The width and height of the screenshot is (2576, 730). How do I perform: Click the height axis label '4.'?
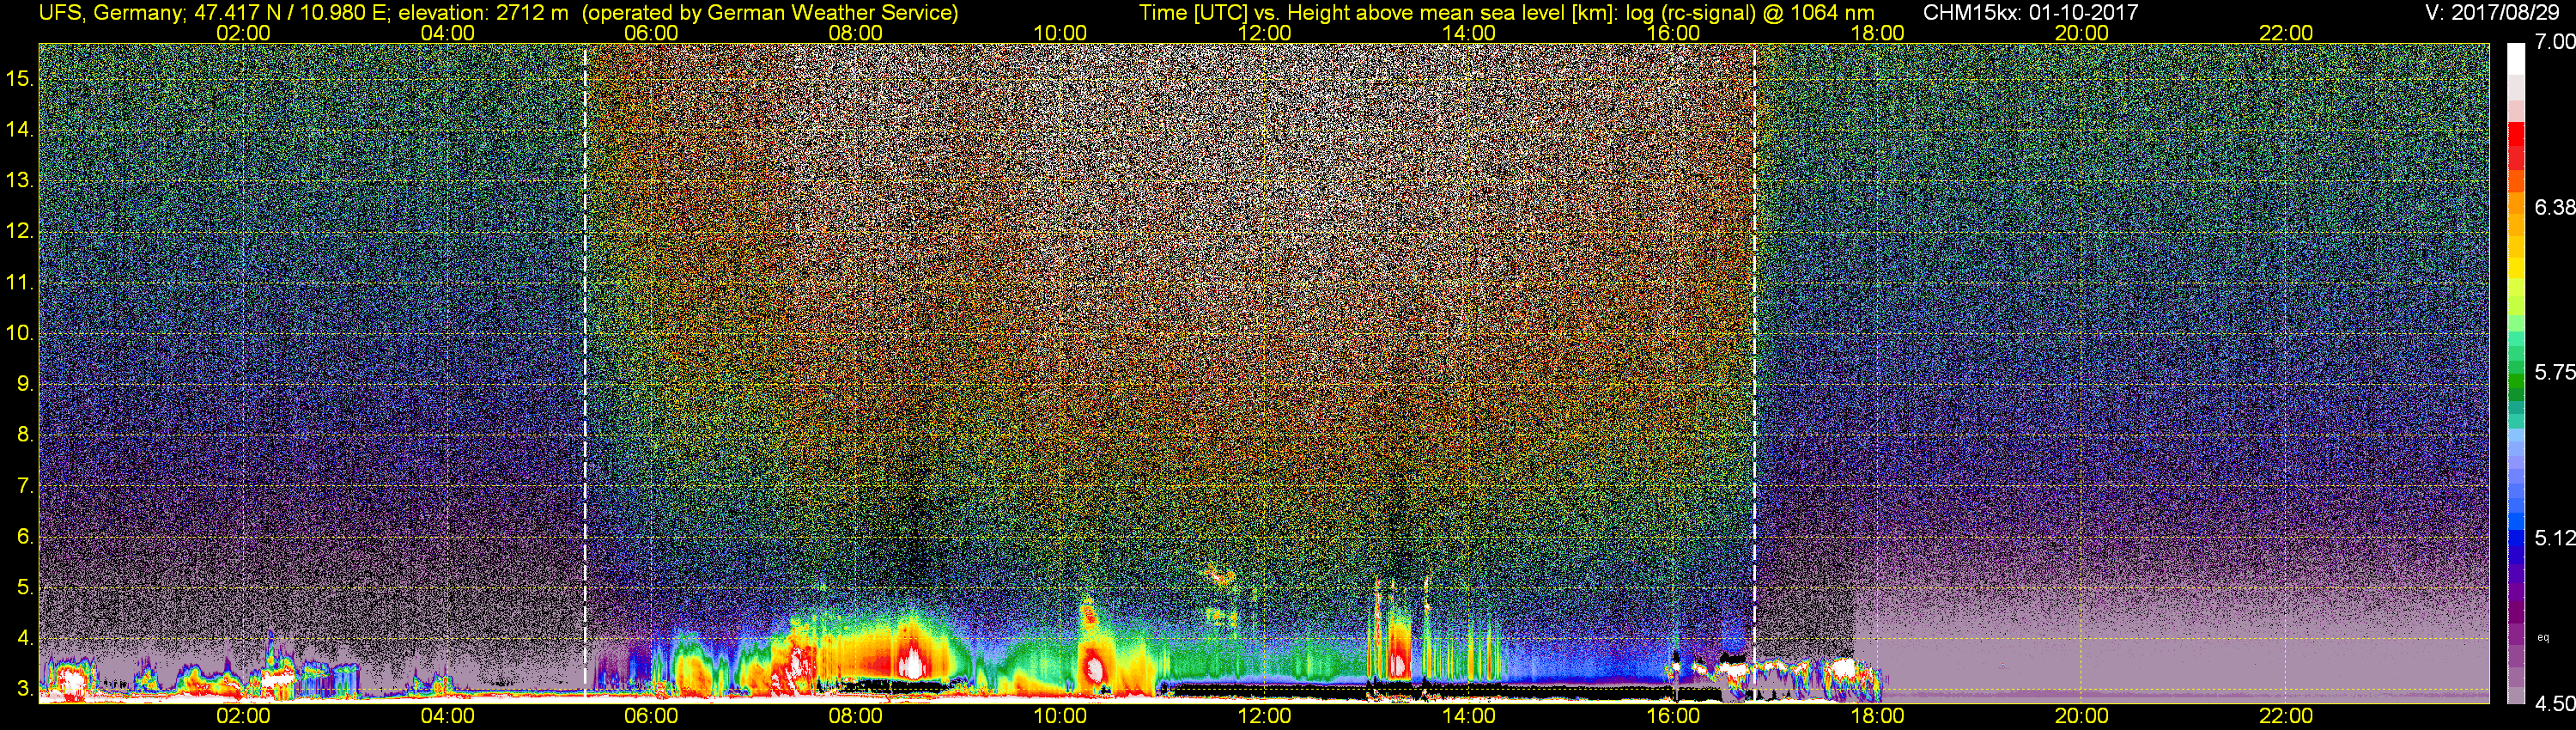25,638
